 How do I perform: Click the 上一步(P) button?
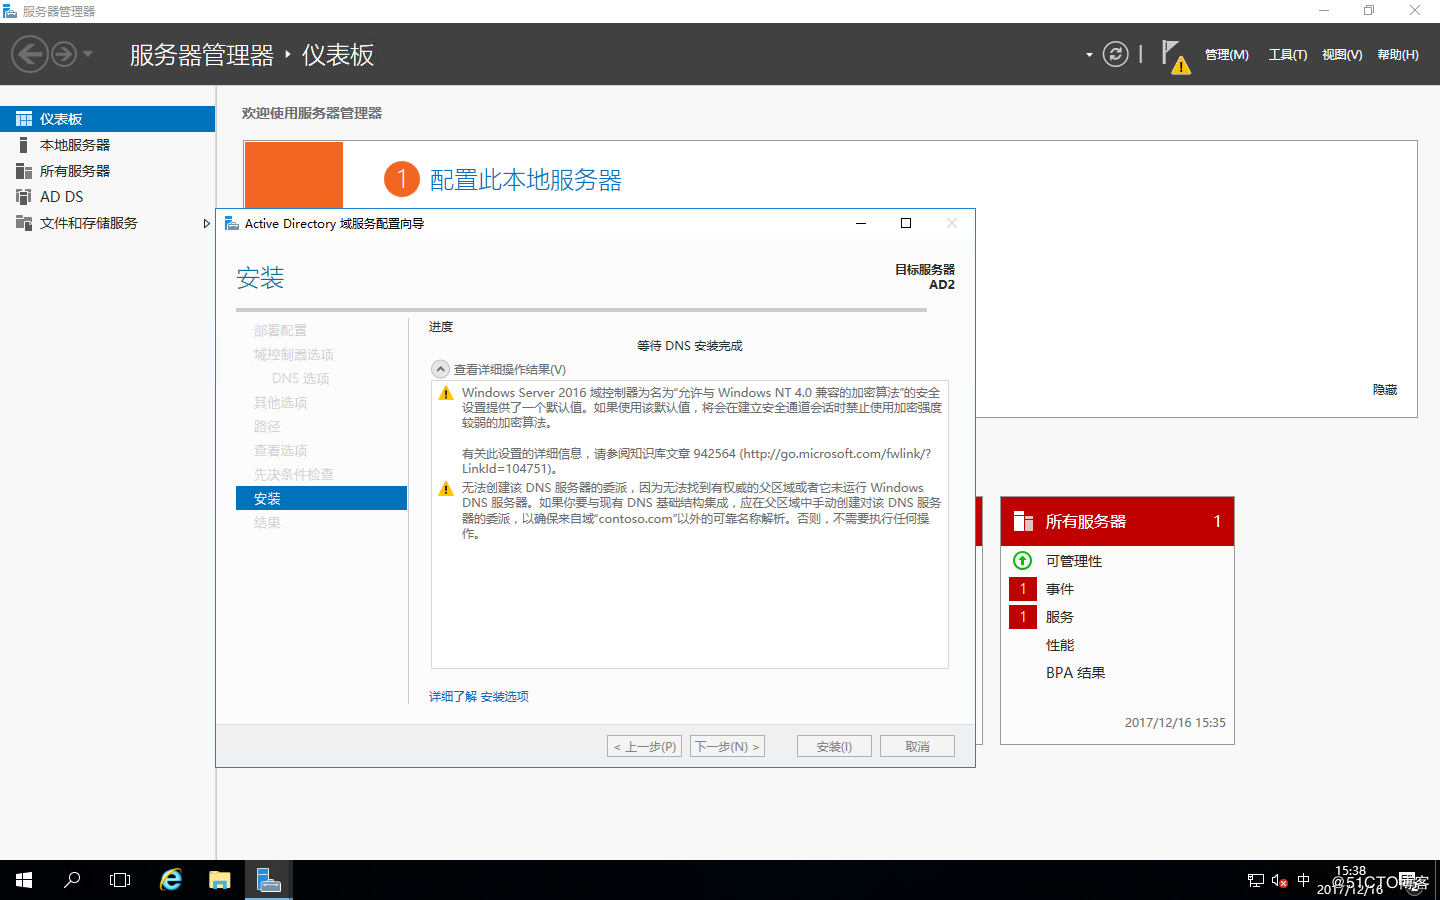645,746
